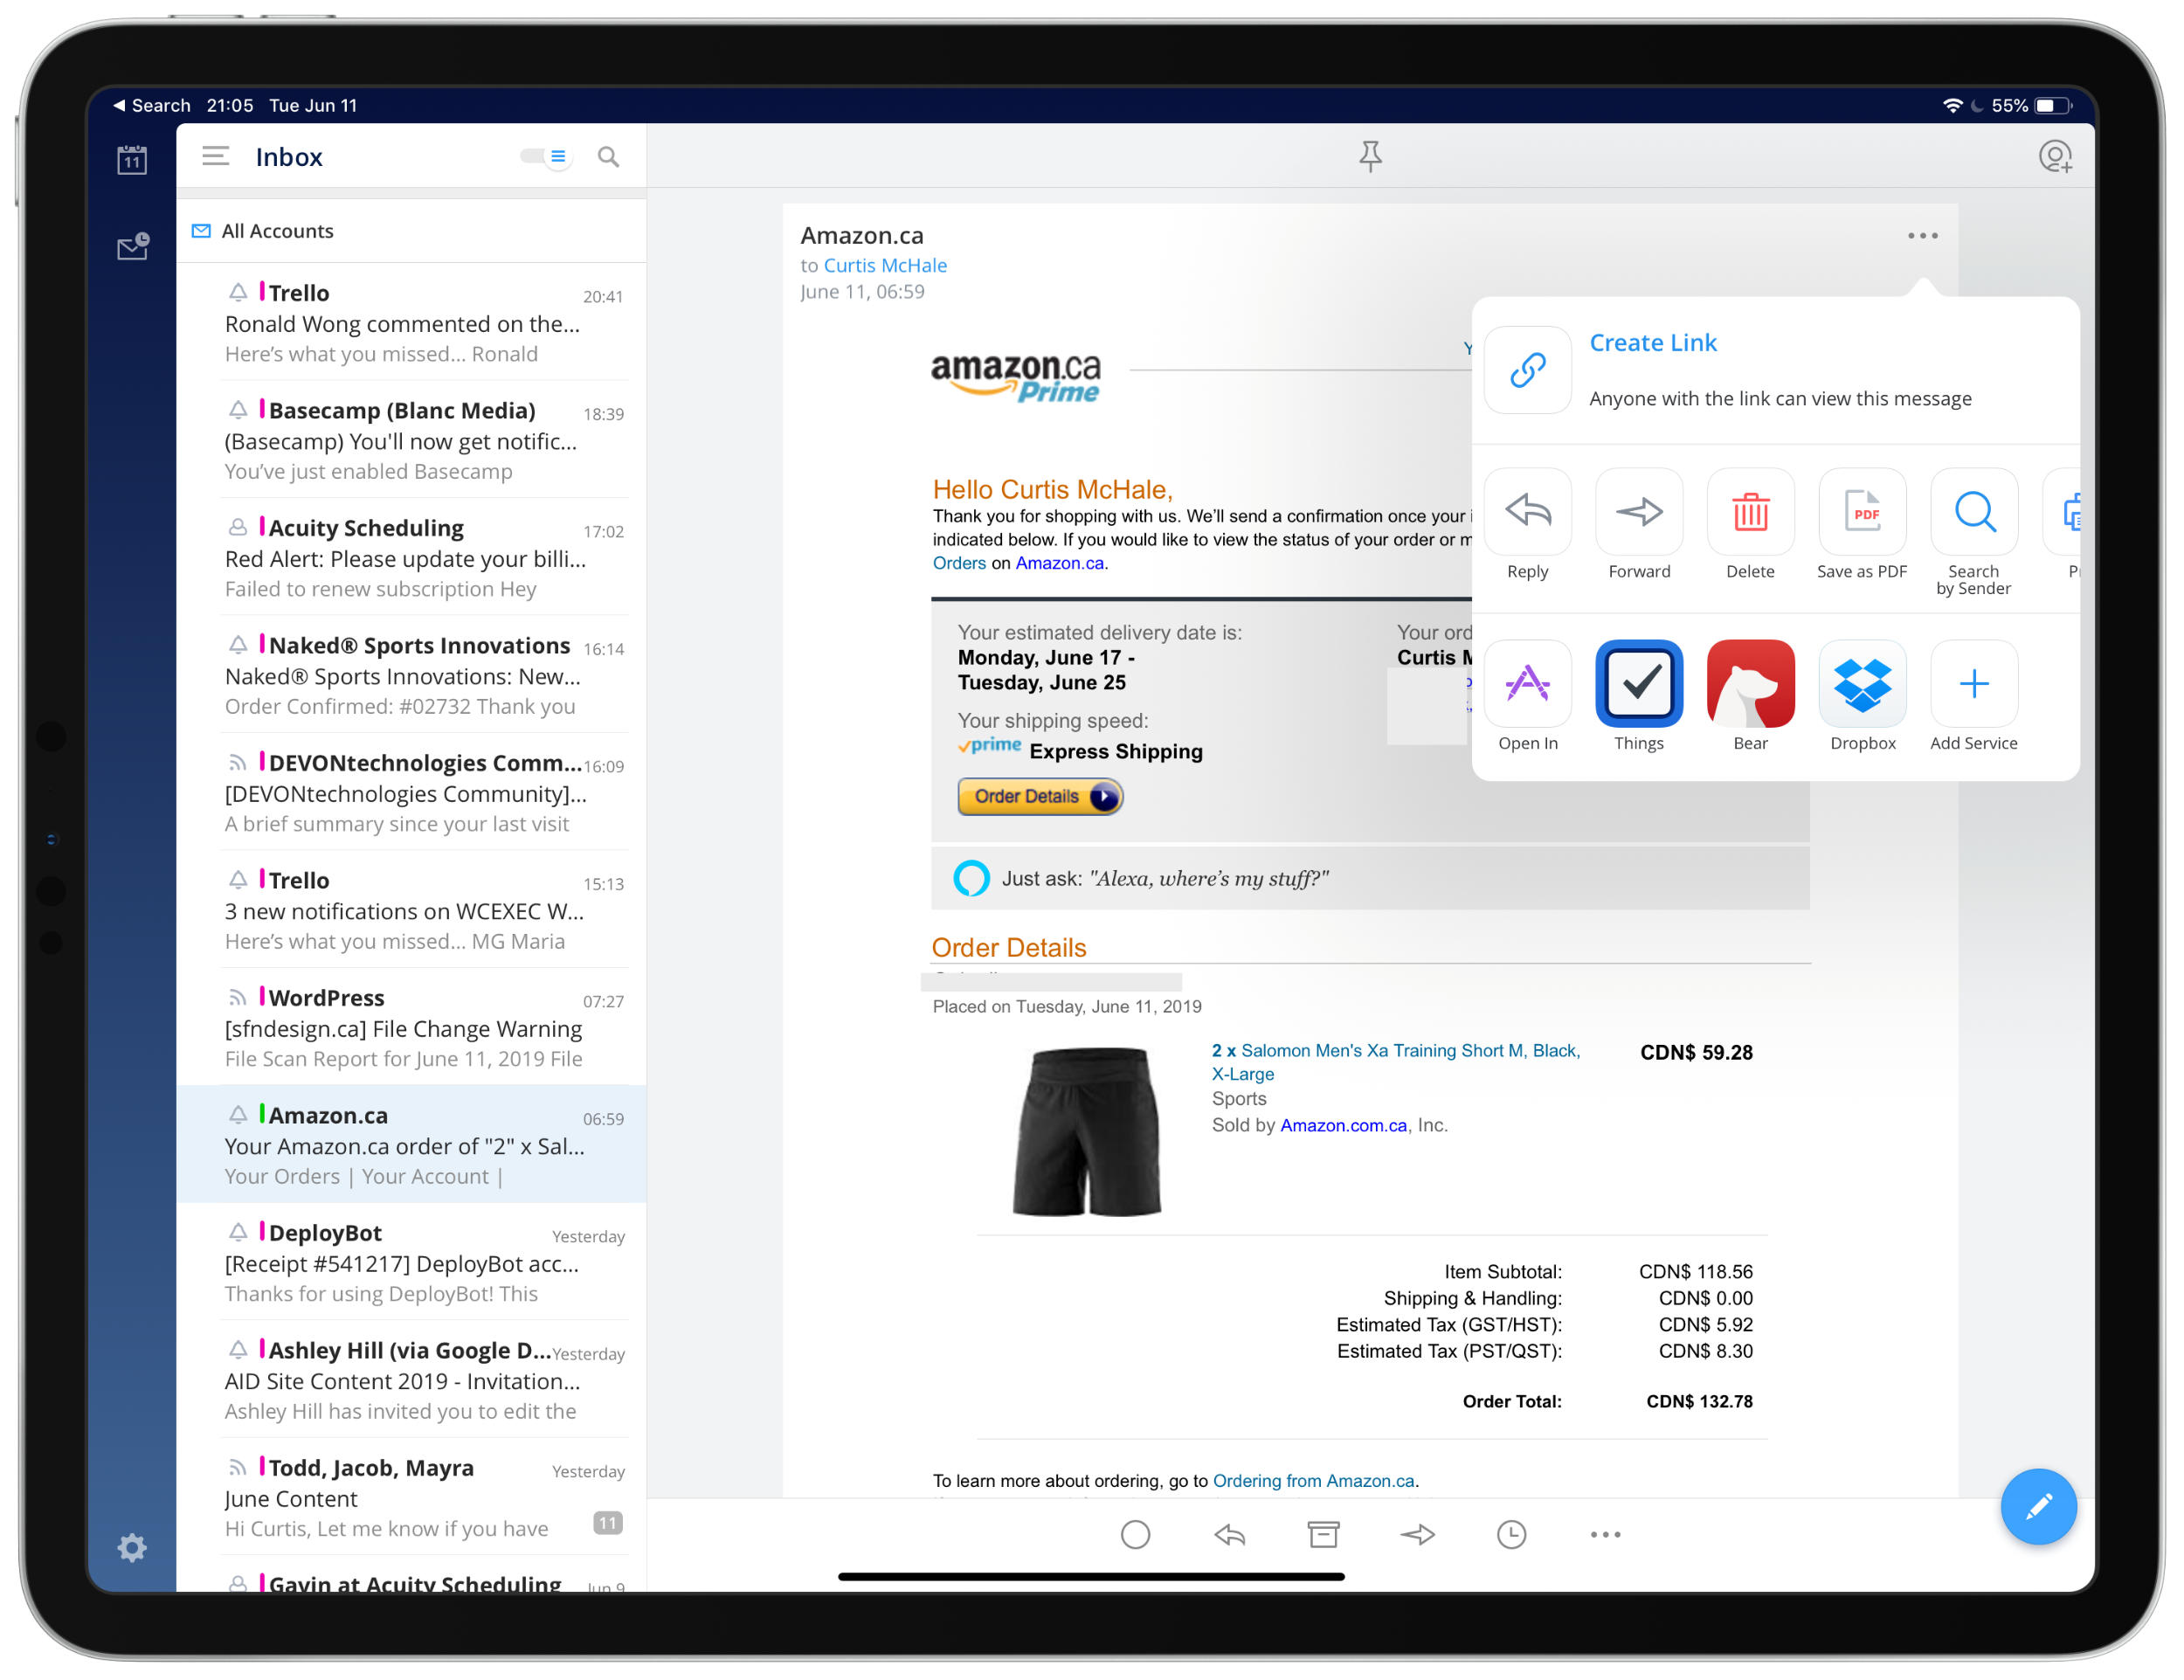2184x1680 pixels.
Task: Select All Accounts mailbox header
Action: click(277, 231)
